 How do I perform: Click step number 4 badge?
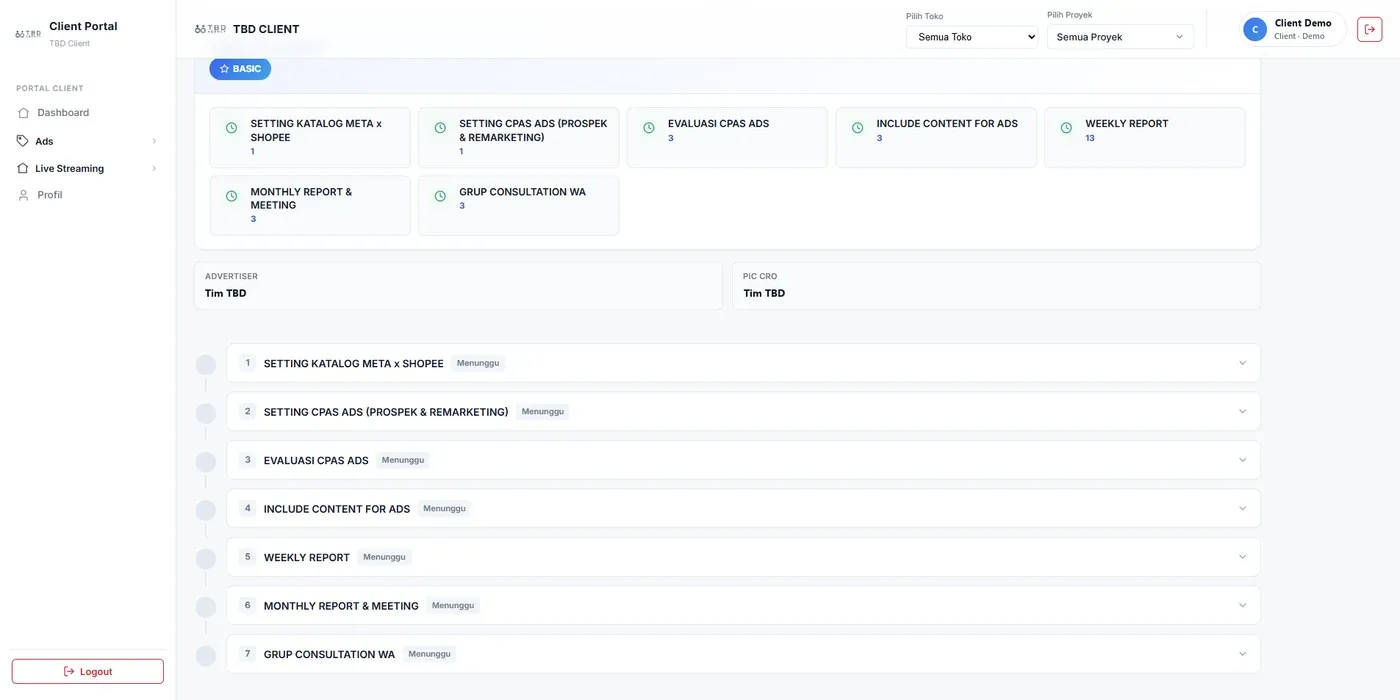pos(248,508)
